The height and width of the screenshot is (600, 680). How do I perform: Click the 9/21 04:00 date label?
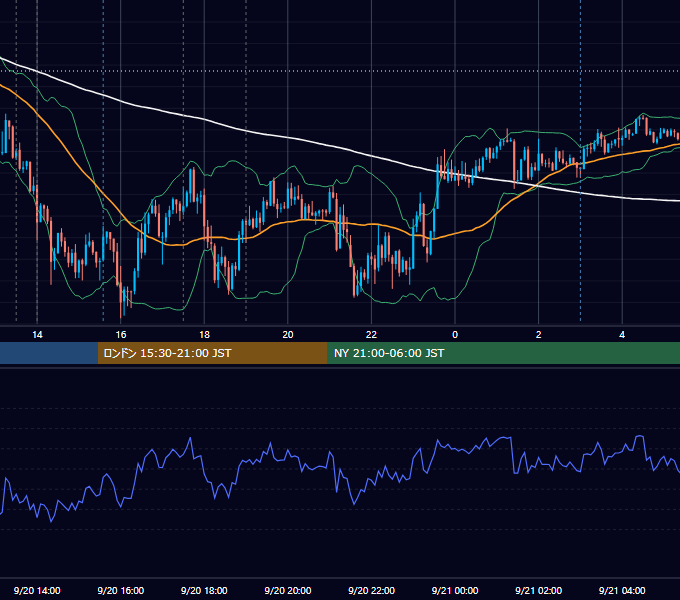pyautogui.click(x=622, y=590)
